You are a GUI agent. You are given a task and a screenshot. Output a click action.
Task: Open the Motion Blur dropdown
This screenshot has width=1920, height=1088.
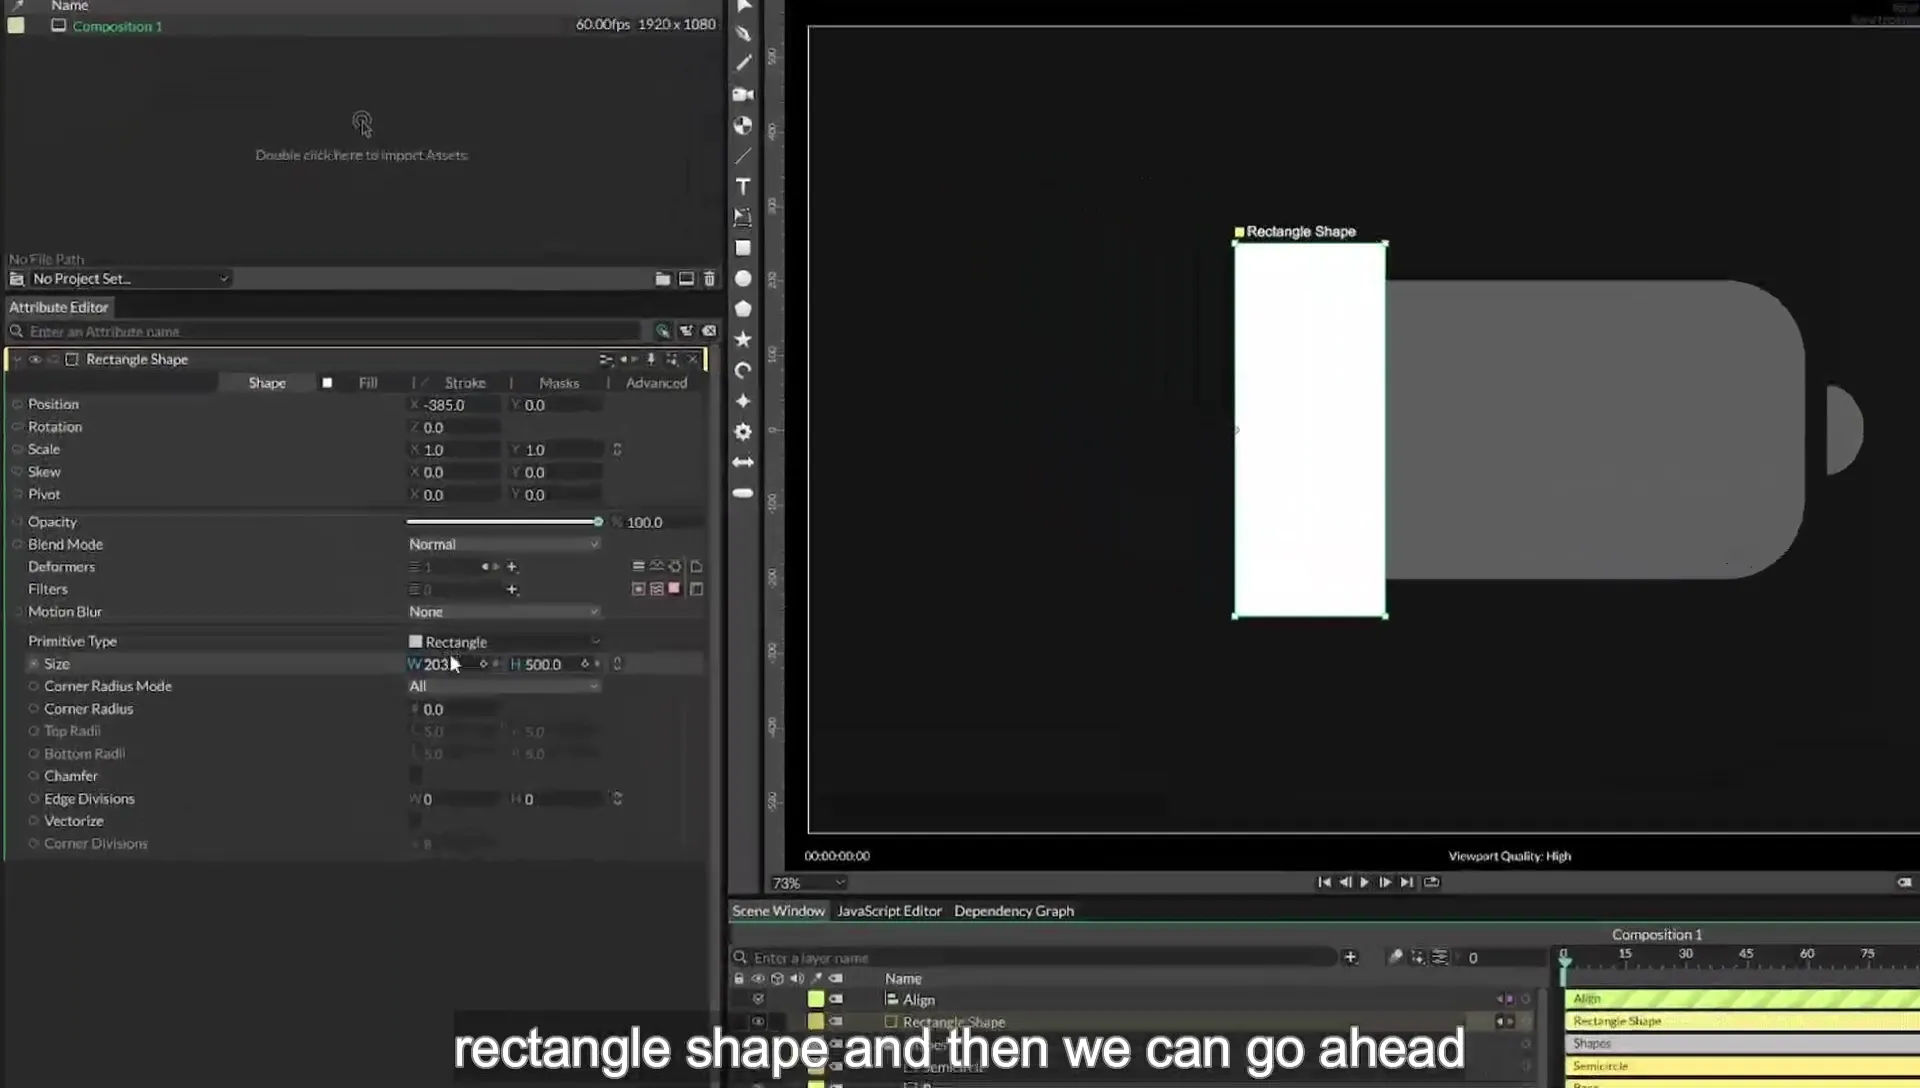tap(504, 612)
